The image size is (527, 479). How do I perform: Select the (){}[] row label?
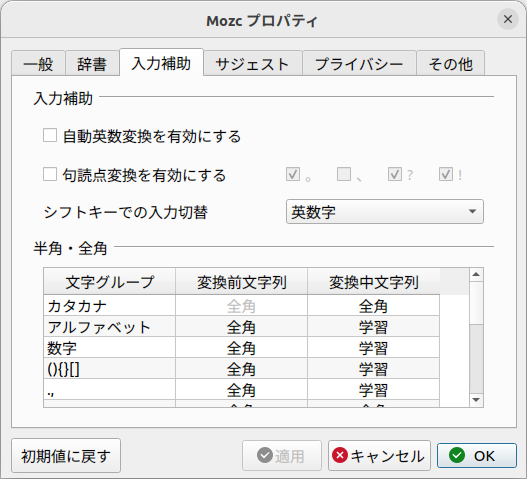point(110,368)
